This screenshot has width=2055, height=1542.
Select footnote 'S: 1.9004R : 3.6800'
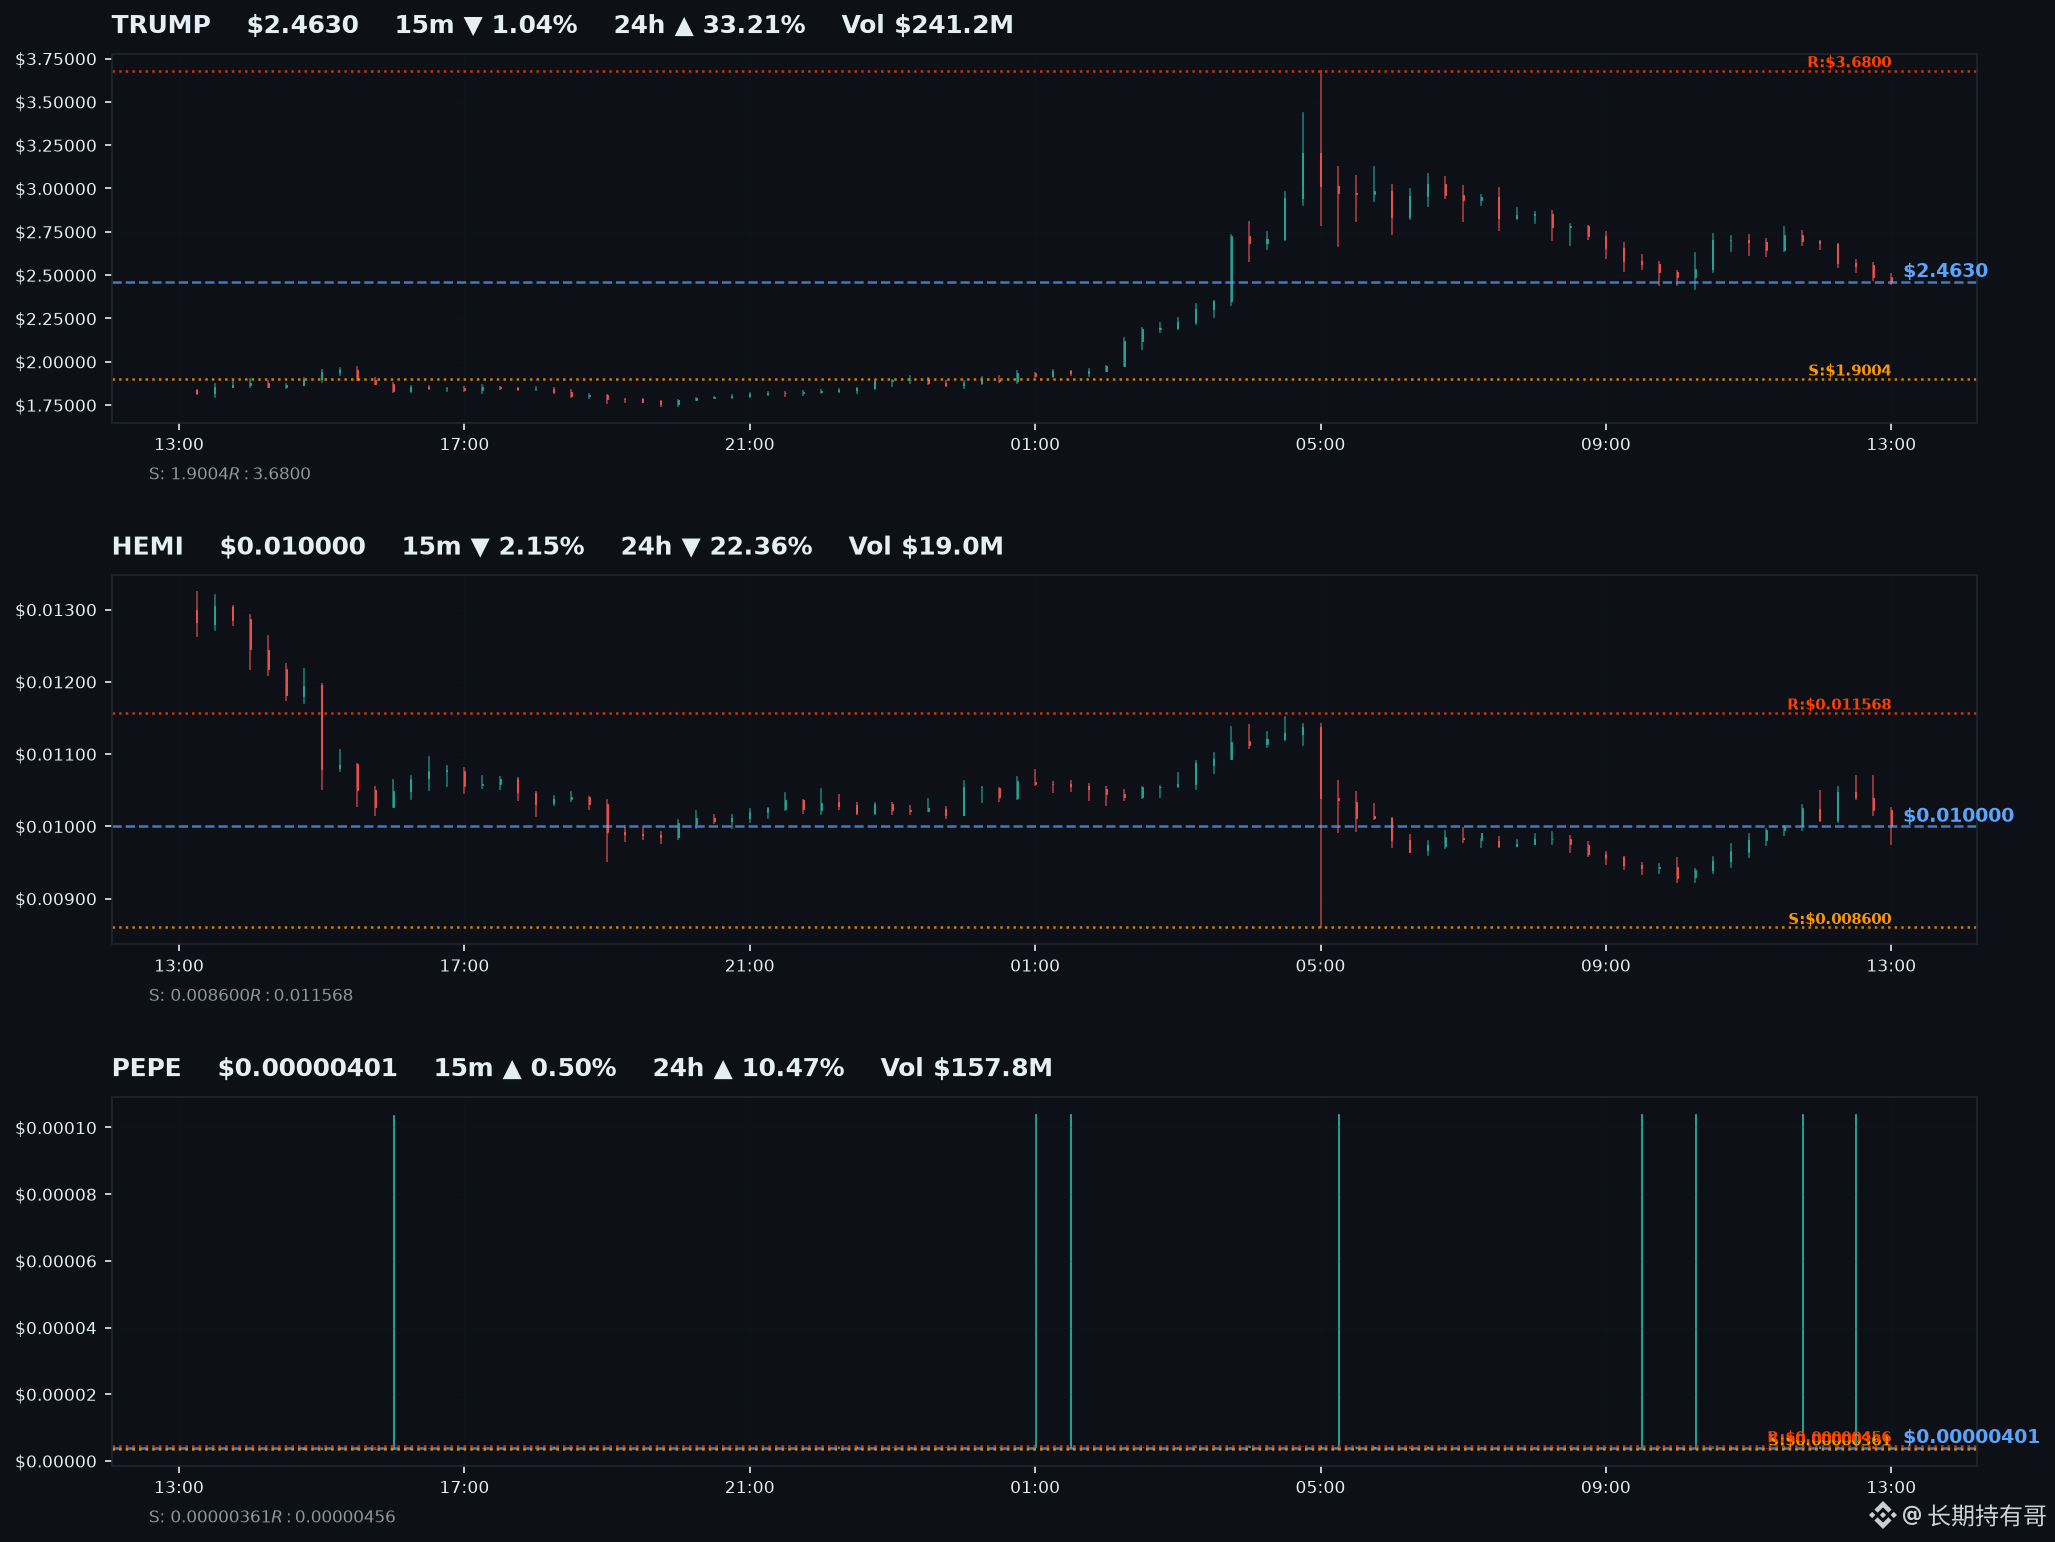coord(230,474)
